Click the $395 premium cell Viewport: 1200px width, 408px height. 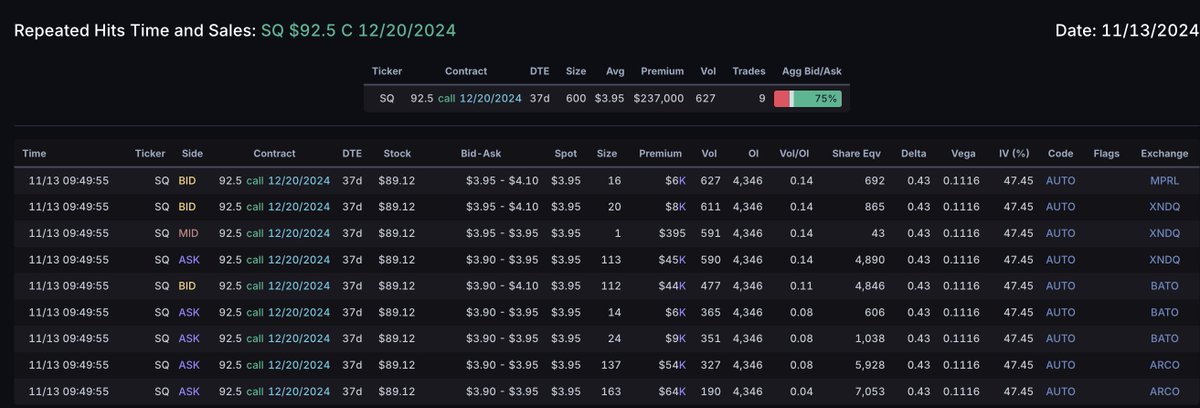[x=670, y=233]
